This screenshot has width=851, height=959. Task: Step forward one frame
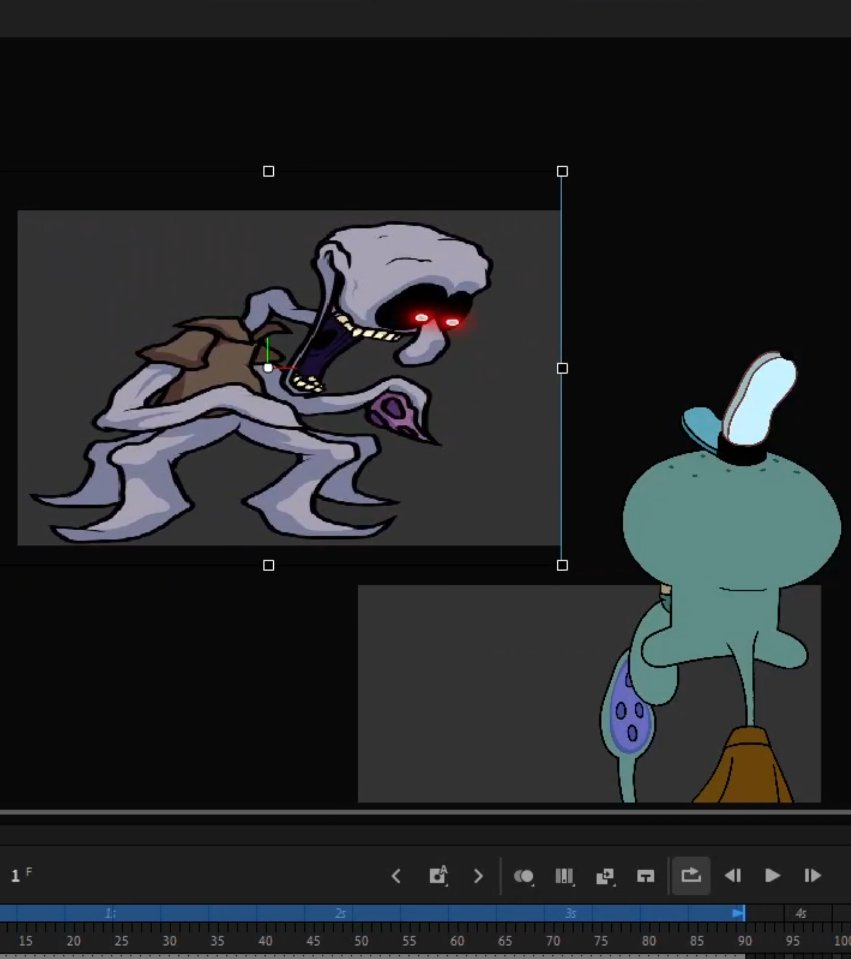pyautogui.click(x=812, y=876)
